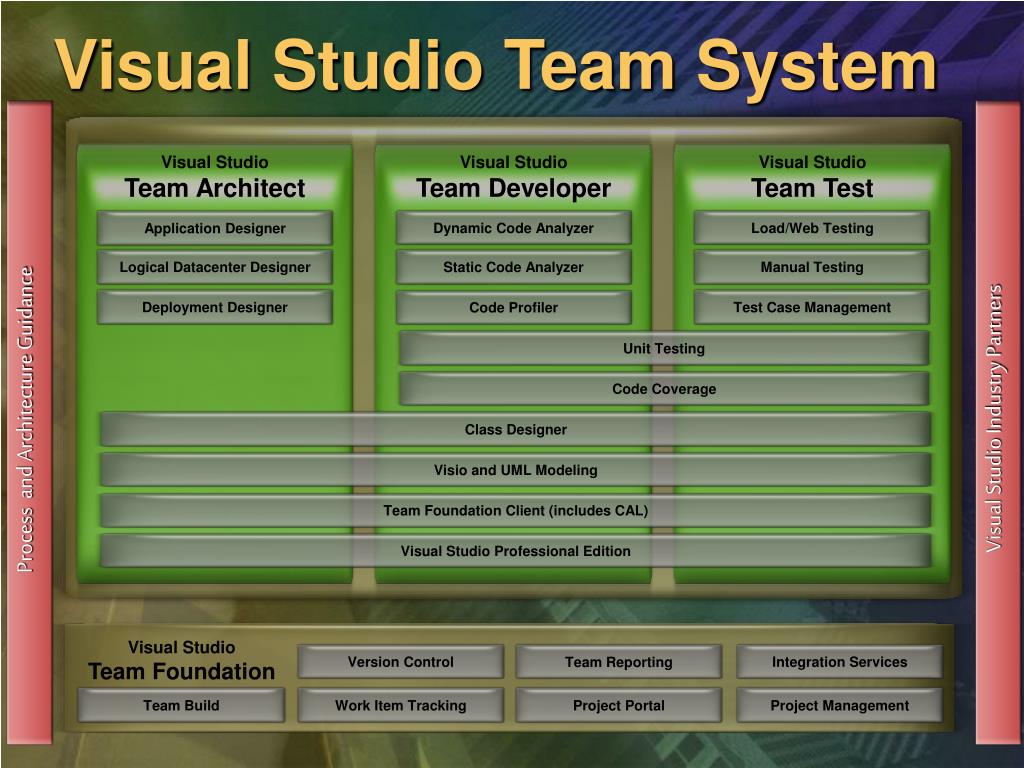Select the Logical Datacenter Designer box
Screen dimensions: 1024x768
[x=215, y=267]
